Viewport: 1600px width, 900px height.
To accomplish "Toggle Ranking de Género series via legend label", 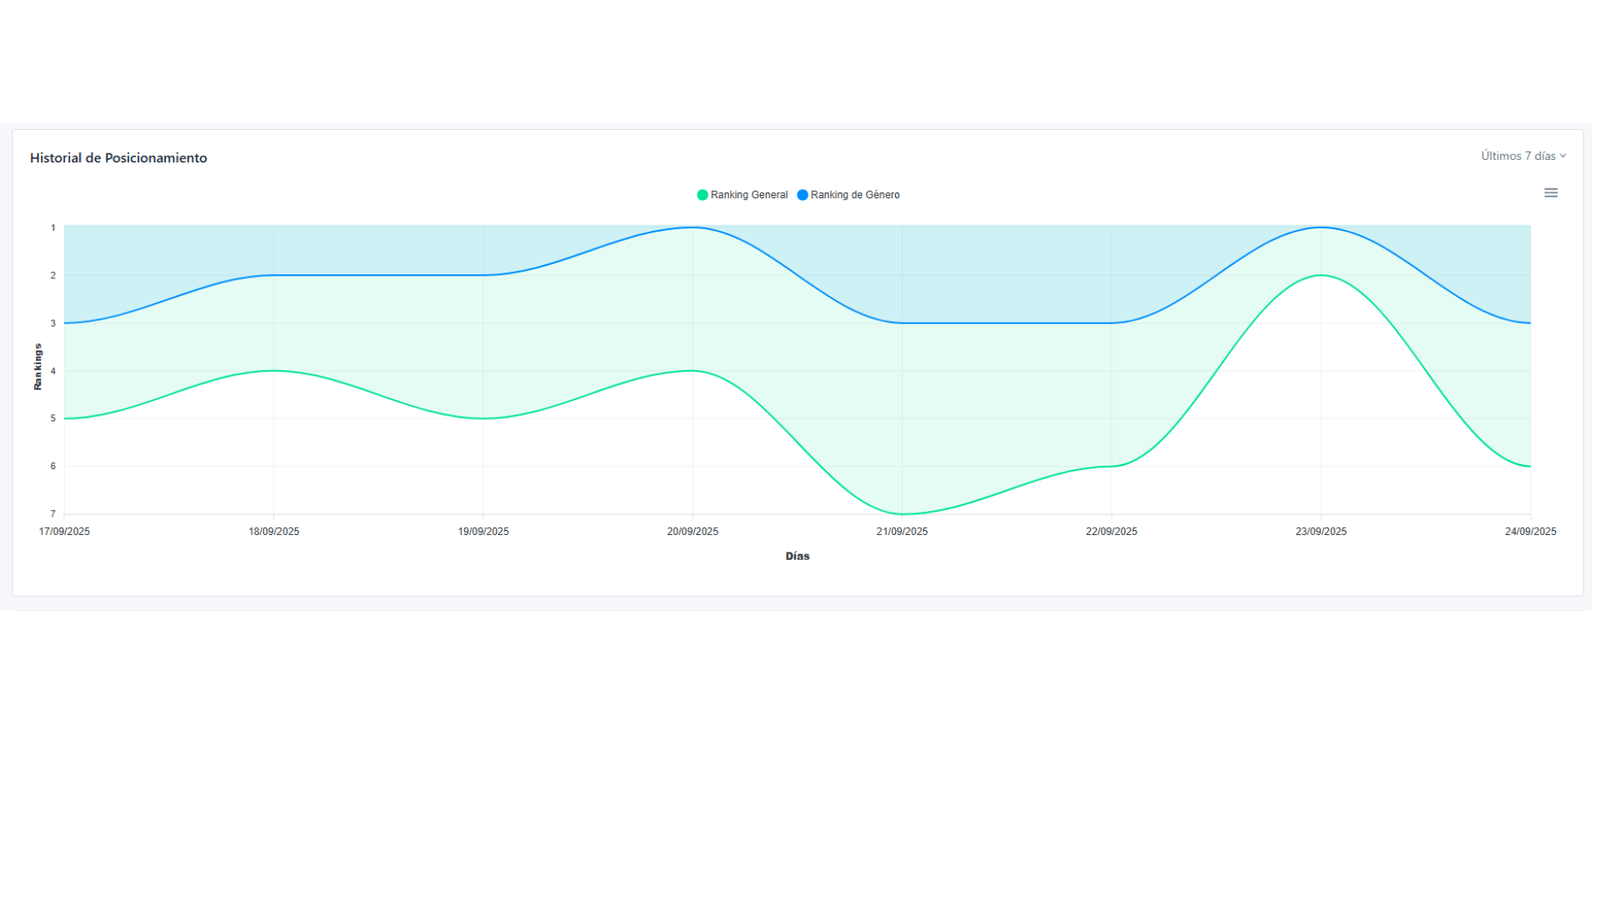I will (x=855, y=195).
